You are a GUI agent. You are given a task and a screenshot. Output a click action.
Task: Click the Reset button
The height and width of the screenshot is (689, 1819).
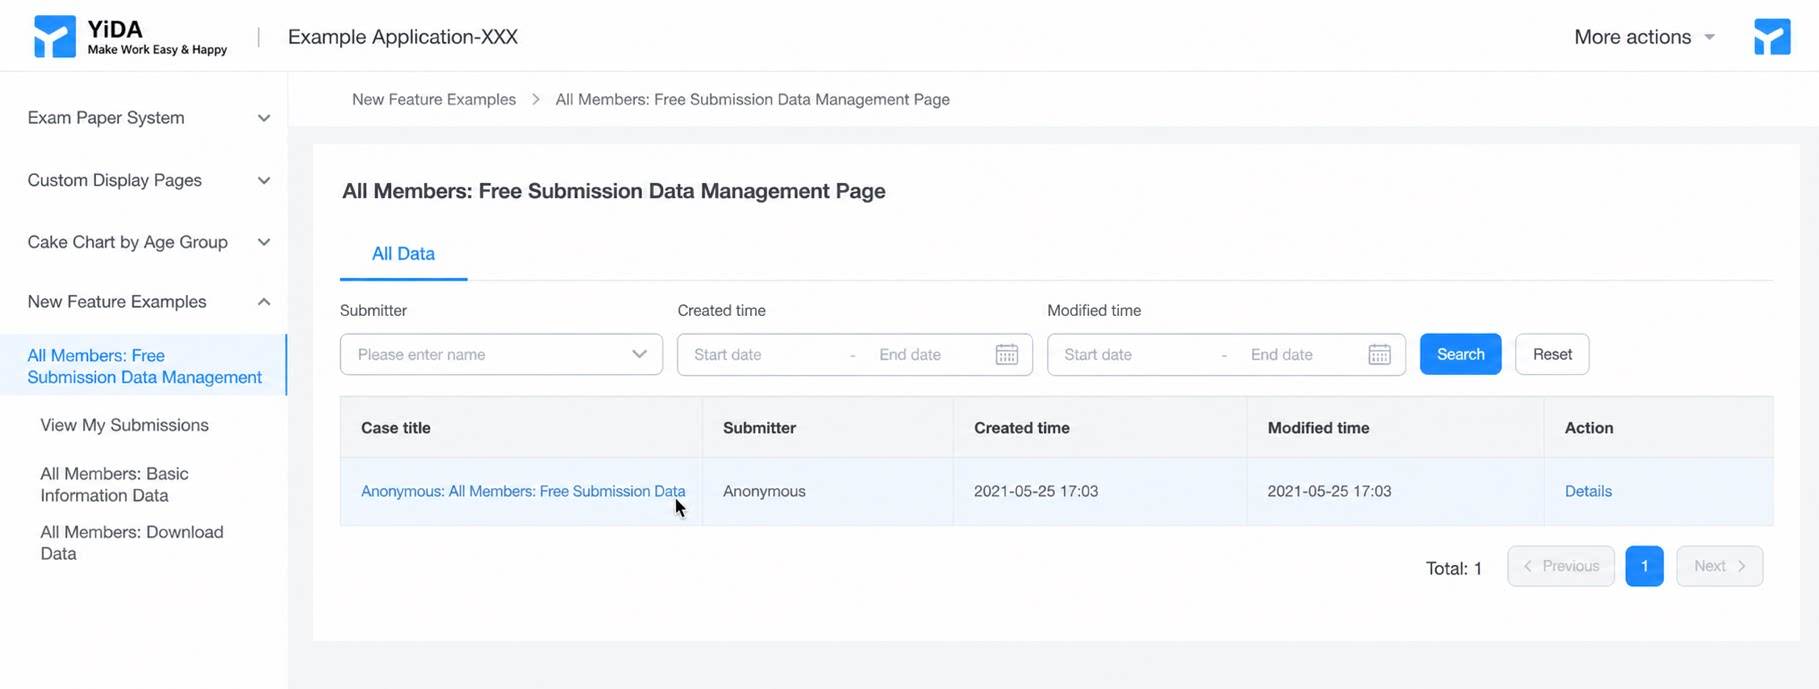click(1552, 354)
